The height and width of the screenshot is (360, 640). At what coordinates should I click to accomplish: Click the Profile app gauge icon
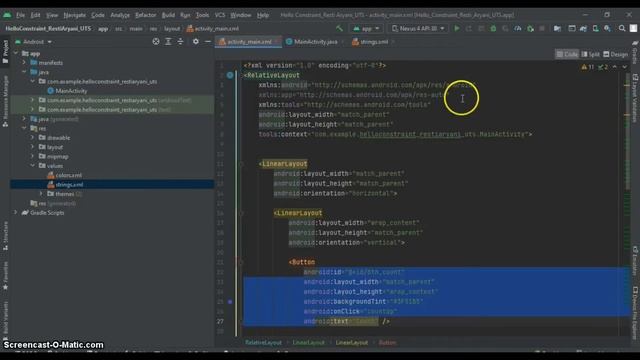coord(518,29)
